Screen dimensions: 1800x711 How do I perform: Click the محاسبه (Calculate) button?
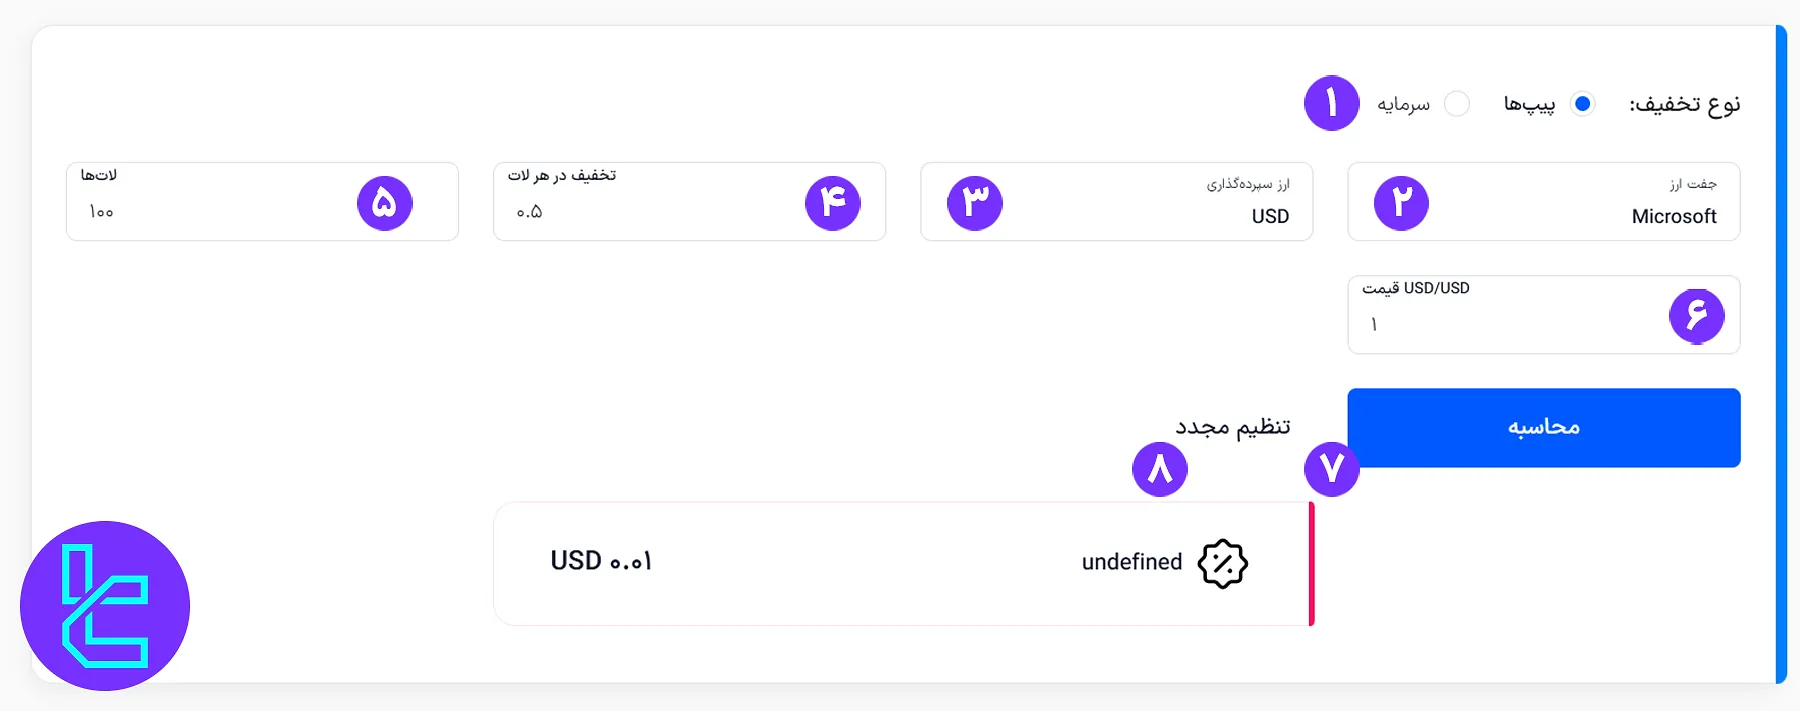point(1543,427)
